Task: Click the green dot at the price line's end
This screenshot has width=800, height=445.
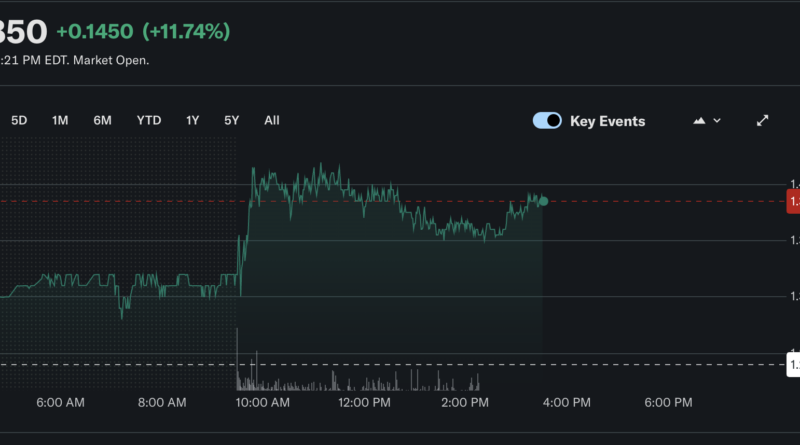Action: 543,201
